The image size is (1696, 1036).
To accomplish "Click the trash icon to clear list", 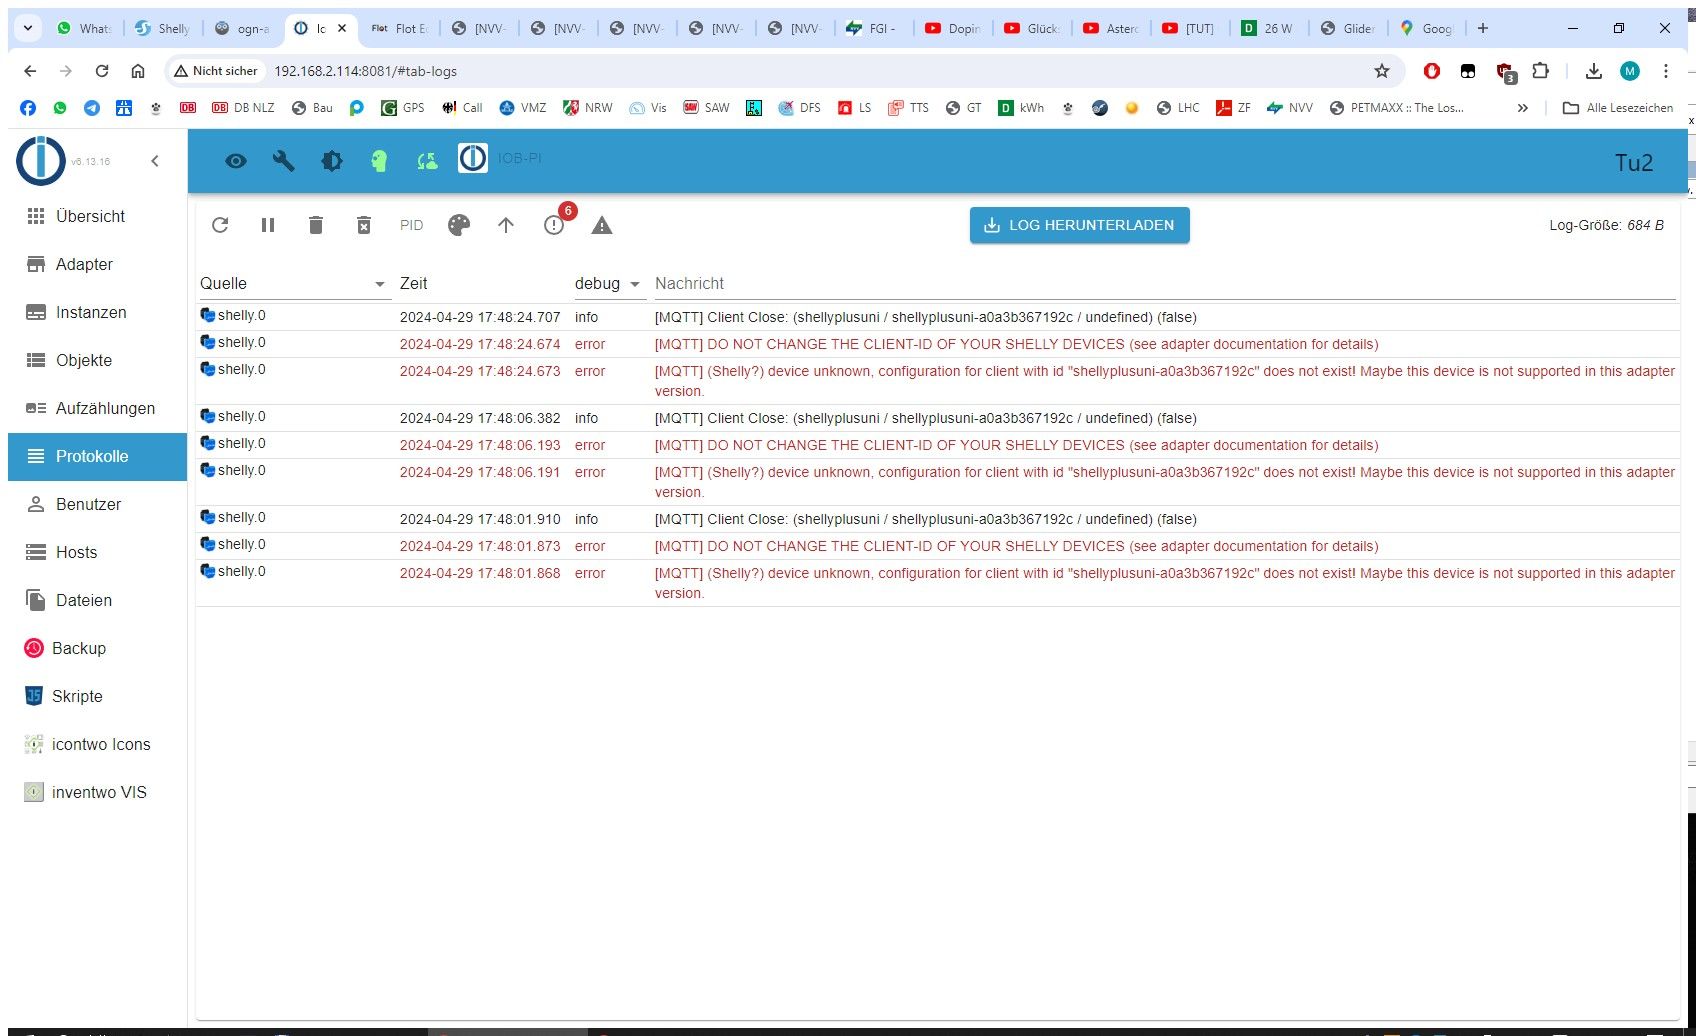I will (x=316, y=225).
